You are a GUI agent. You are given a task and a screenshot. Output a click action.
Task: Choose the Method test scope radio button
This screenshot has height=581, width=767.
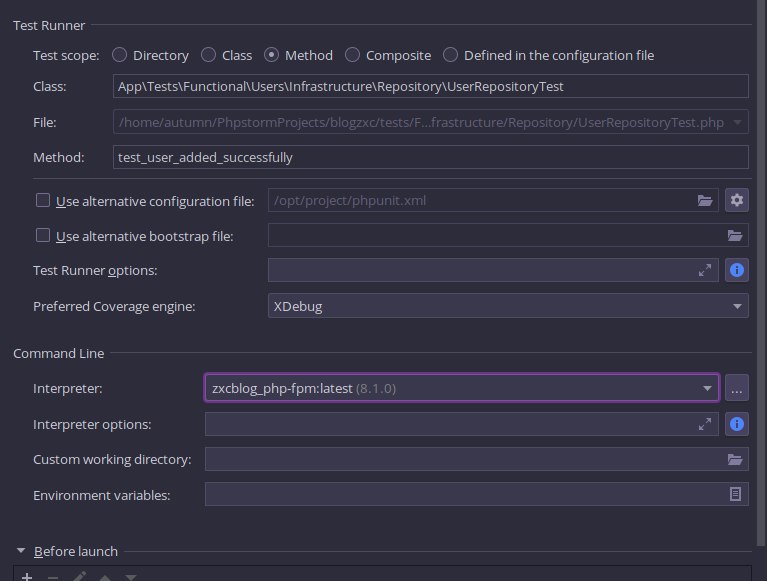pyautogui.click(x=271, y=55)
